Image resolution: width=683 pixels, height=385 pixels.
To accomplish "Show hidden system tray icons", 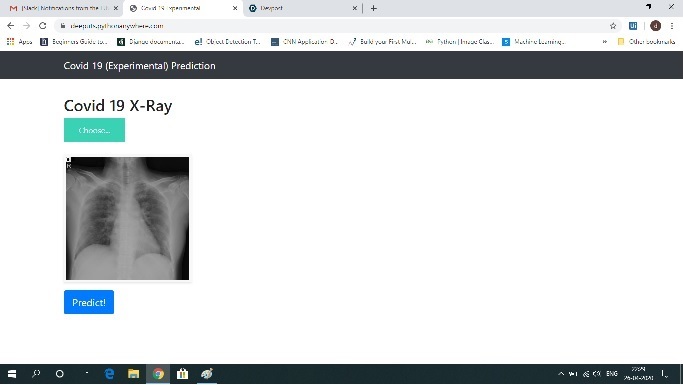I will pos(561,374).
